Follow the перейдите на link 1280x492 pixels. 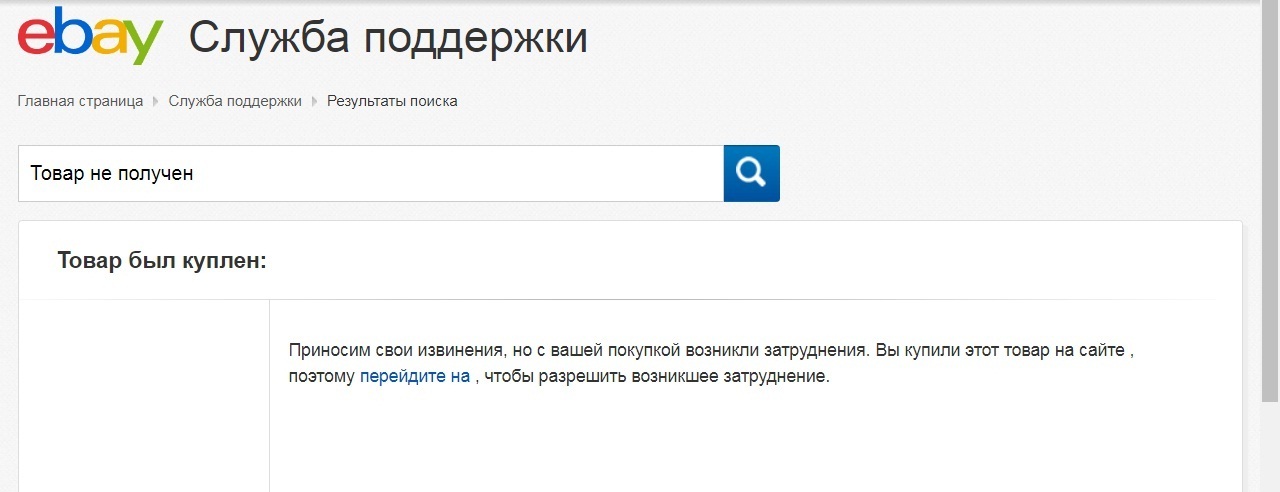pos(414,377)
